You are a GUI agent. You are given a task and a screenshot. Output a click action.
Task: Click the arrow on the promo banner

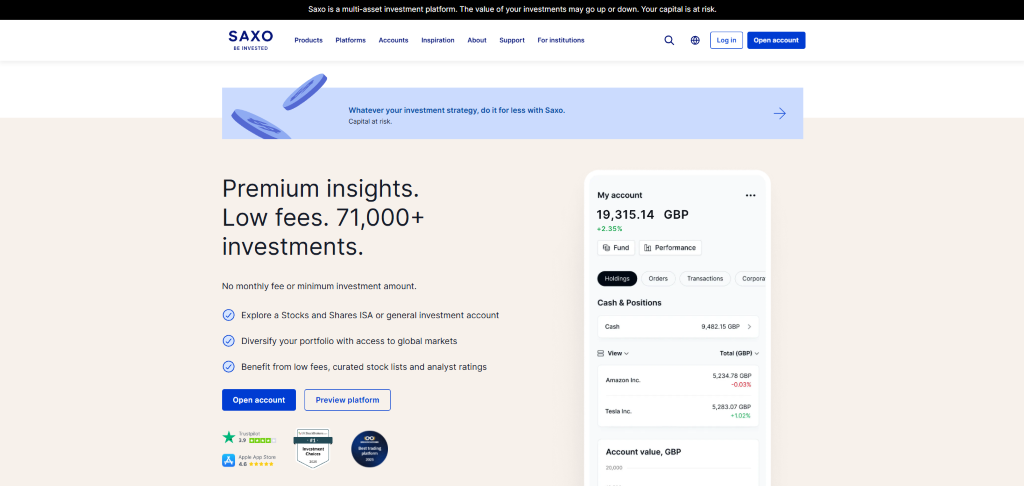tap(780, 114)
